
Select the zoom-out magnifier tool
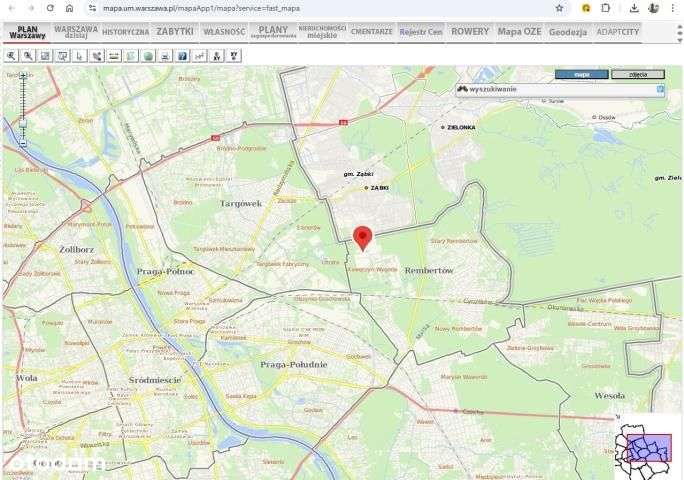tap(28, 56)
